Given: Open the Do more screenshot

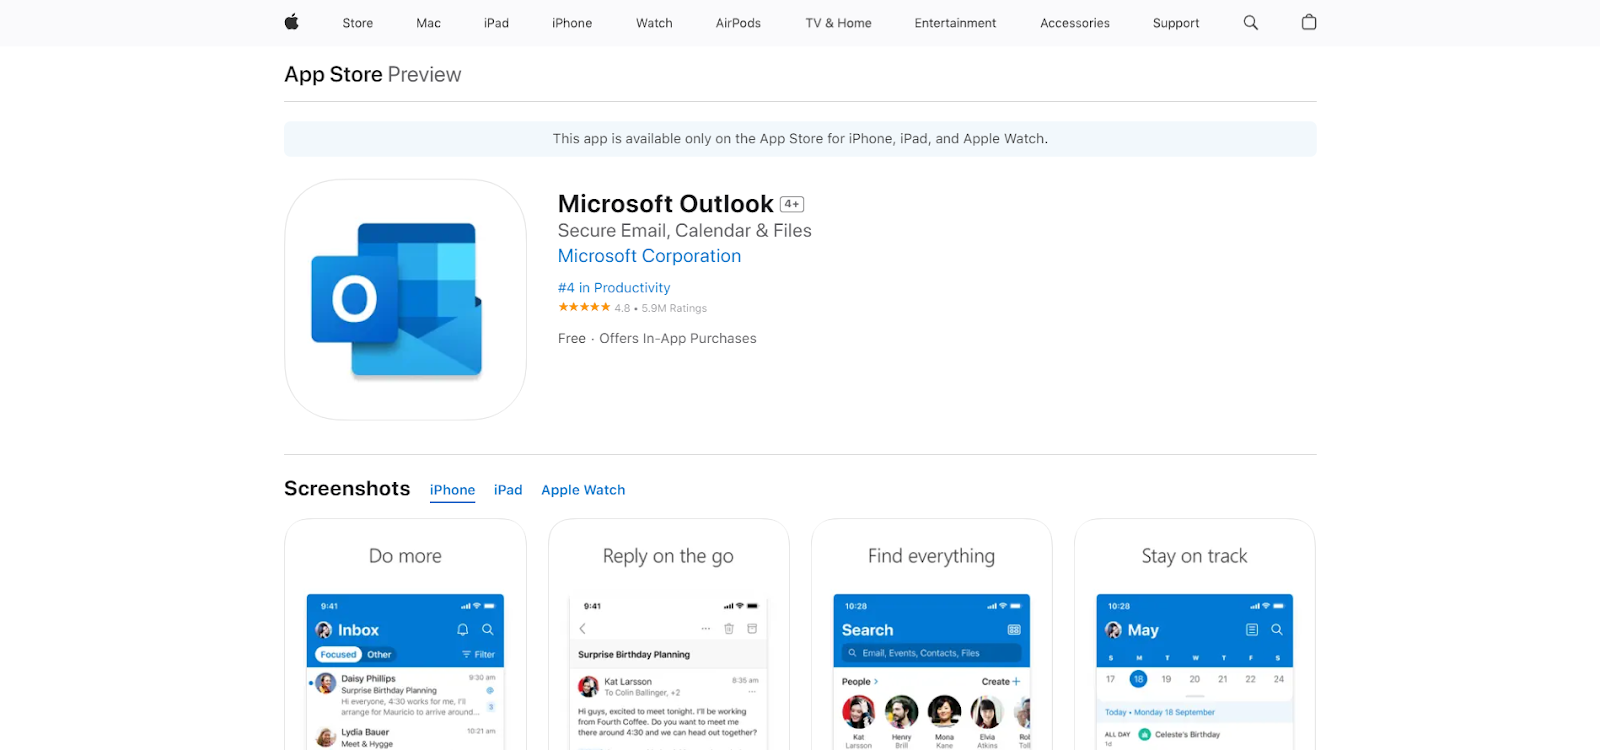Looking at the screenshot, I should click(x=405, y=634).
